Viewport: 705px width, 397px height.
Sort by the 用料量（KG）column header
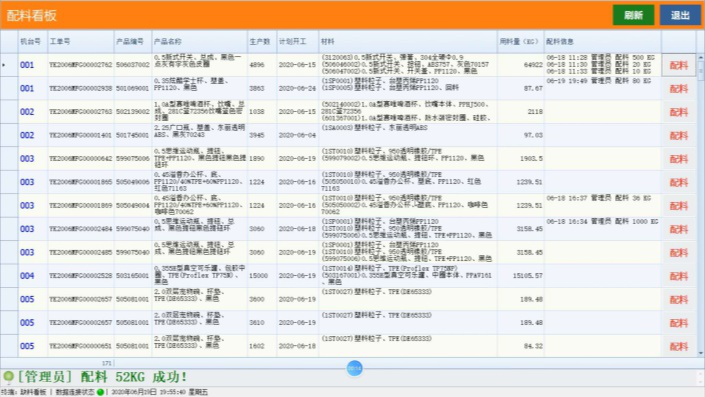tap(521, 41)
